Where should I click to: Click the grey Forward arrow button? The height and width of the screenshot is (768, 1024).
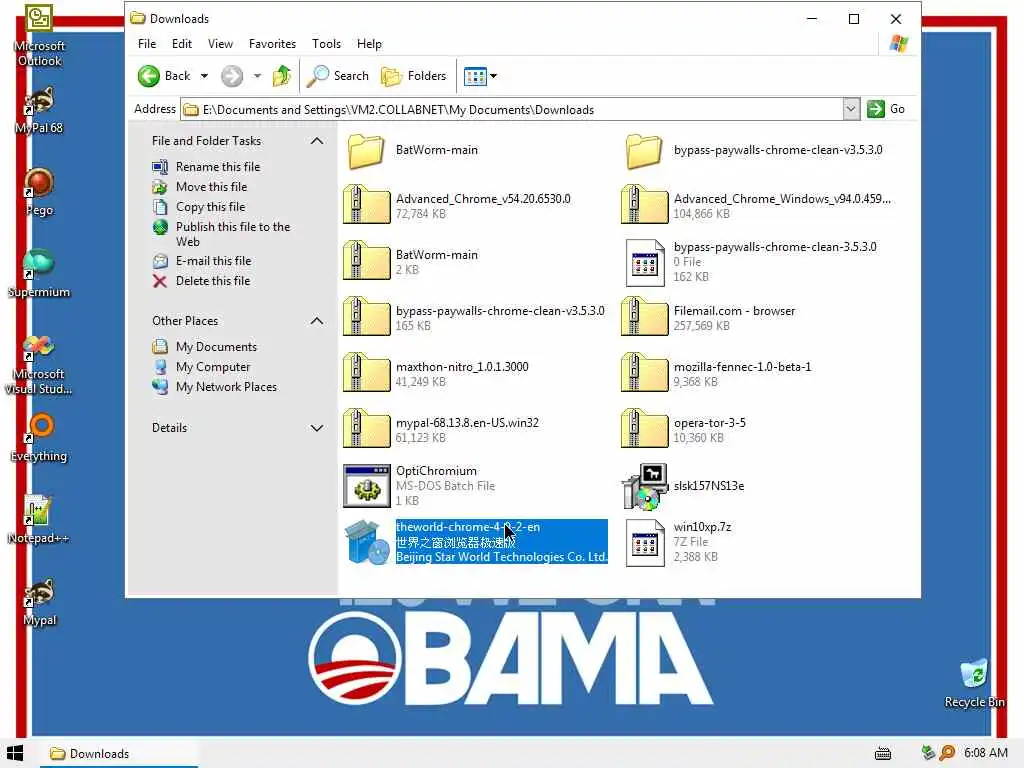232,76
